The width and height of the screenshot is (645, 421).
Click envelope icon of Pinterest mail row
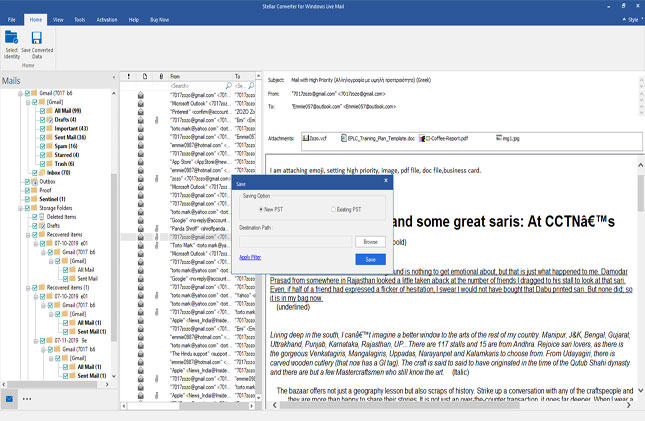click(x=141, y=112)
